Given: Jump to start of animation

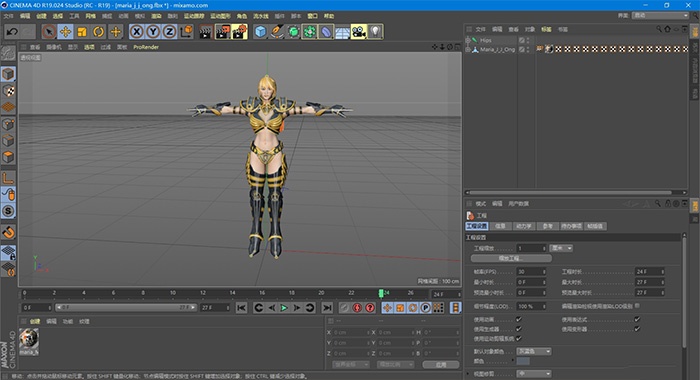Looking at the screenshot, I should coord(242,308).
